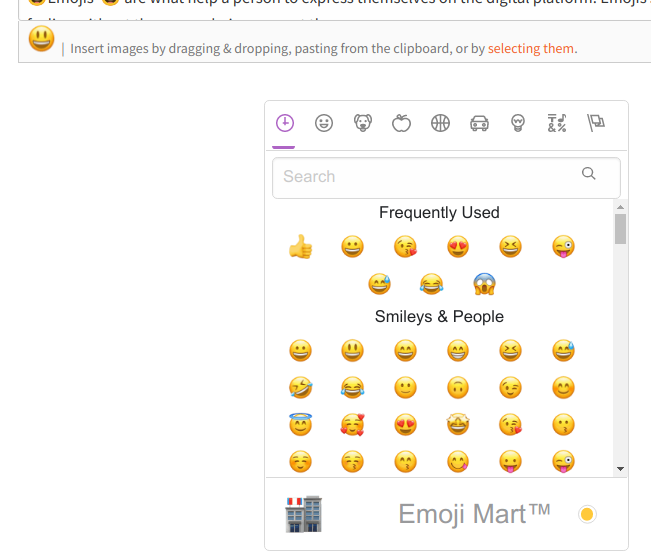
Task: Pick beaming teeth grin emoji
Action: pyautogui.click(x=458, y=351)
